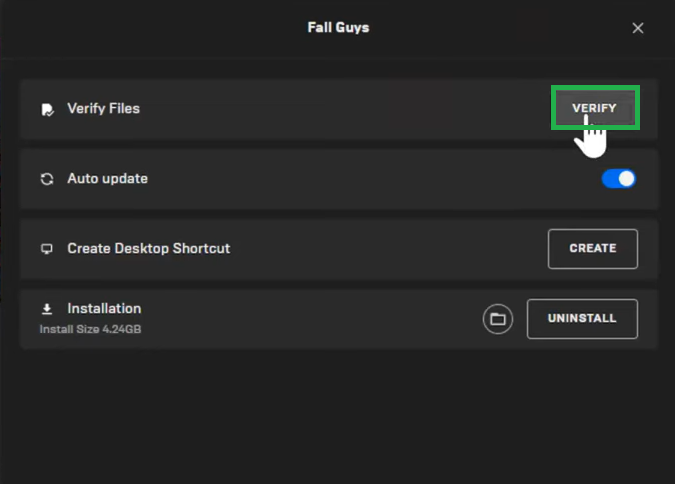Click CREATE for desktop shortcut
675x484 pixels.
click(593, 248)
